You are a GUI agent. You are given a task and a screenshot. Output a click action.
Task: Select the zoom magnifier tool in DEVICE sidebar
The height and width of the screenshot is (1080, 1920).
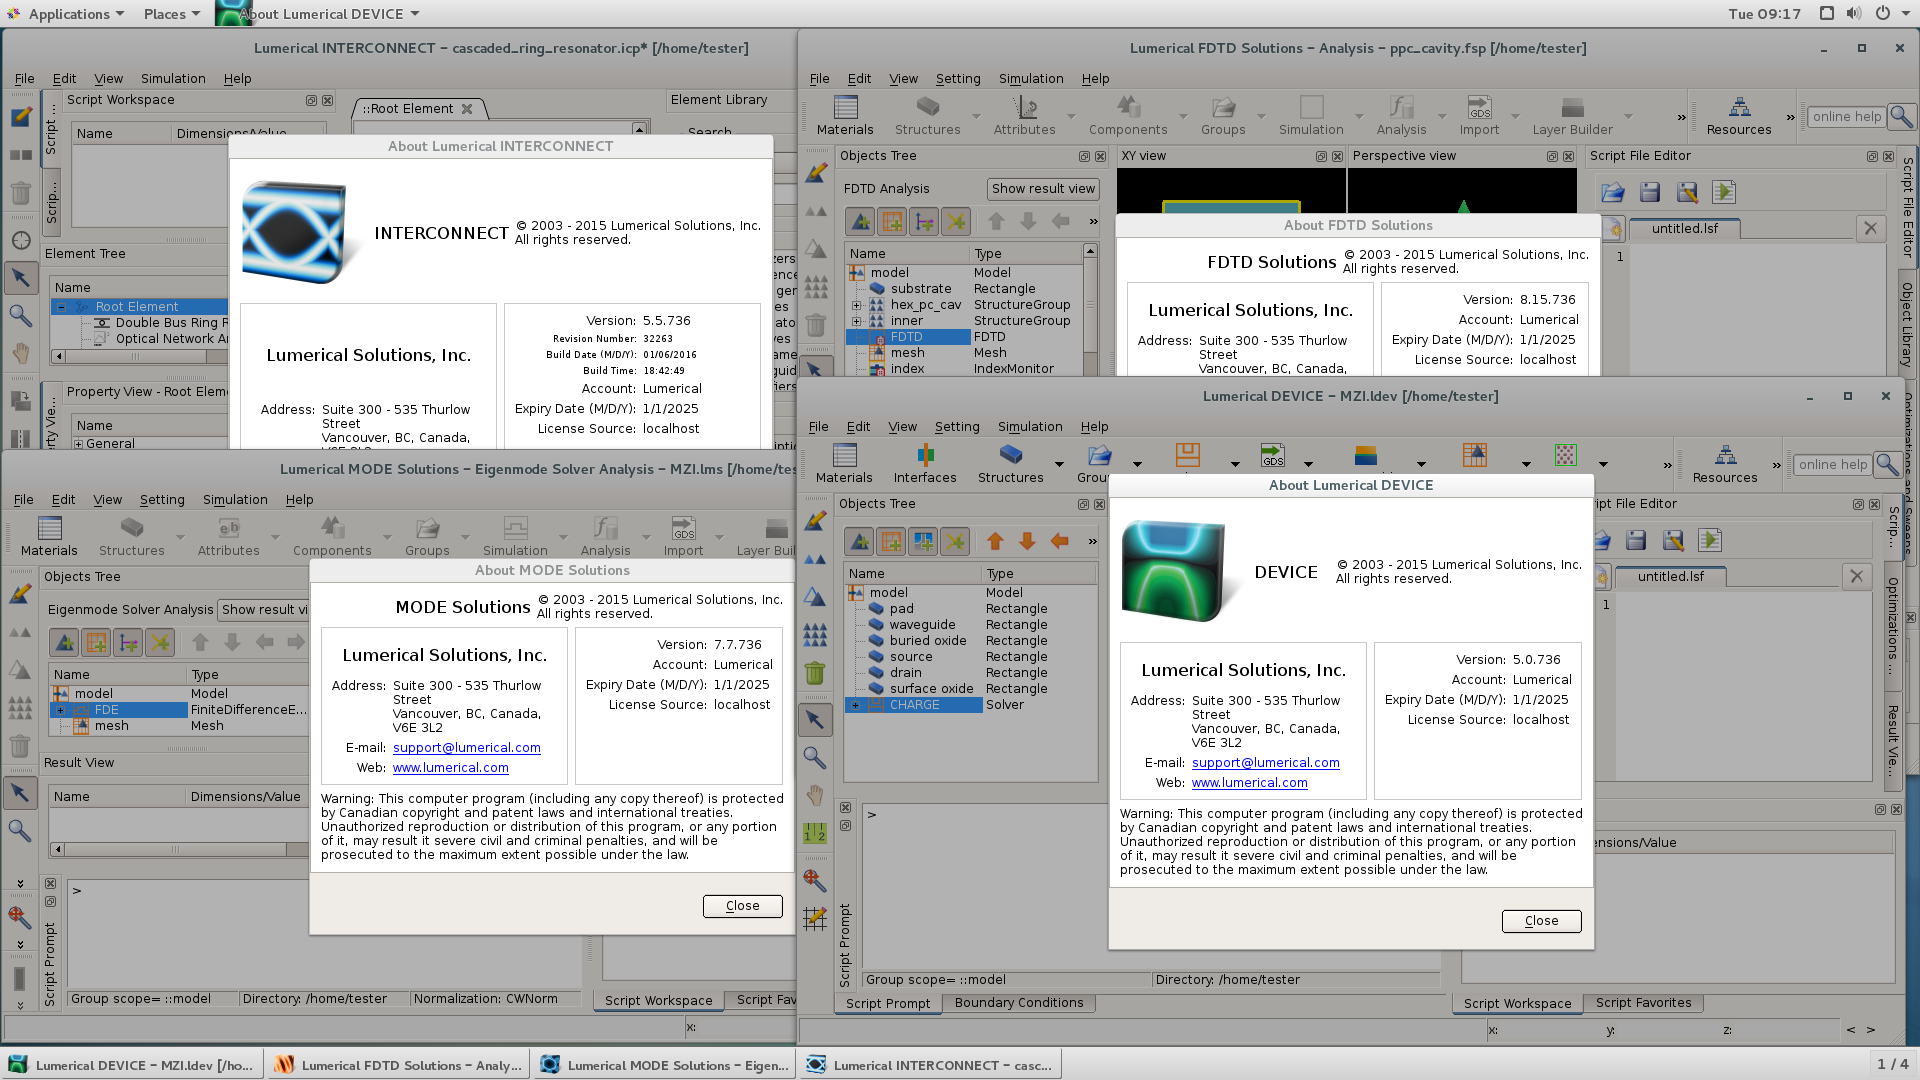point(815,757)
